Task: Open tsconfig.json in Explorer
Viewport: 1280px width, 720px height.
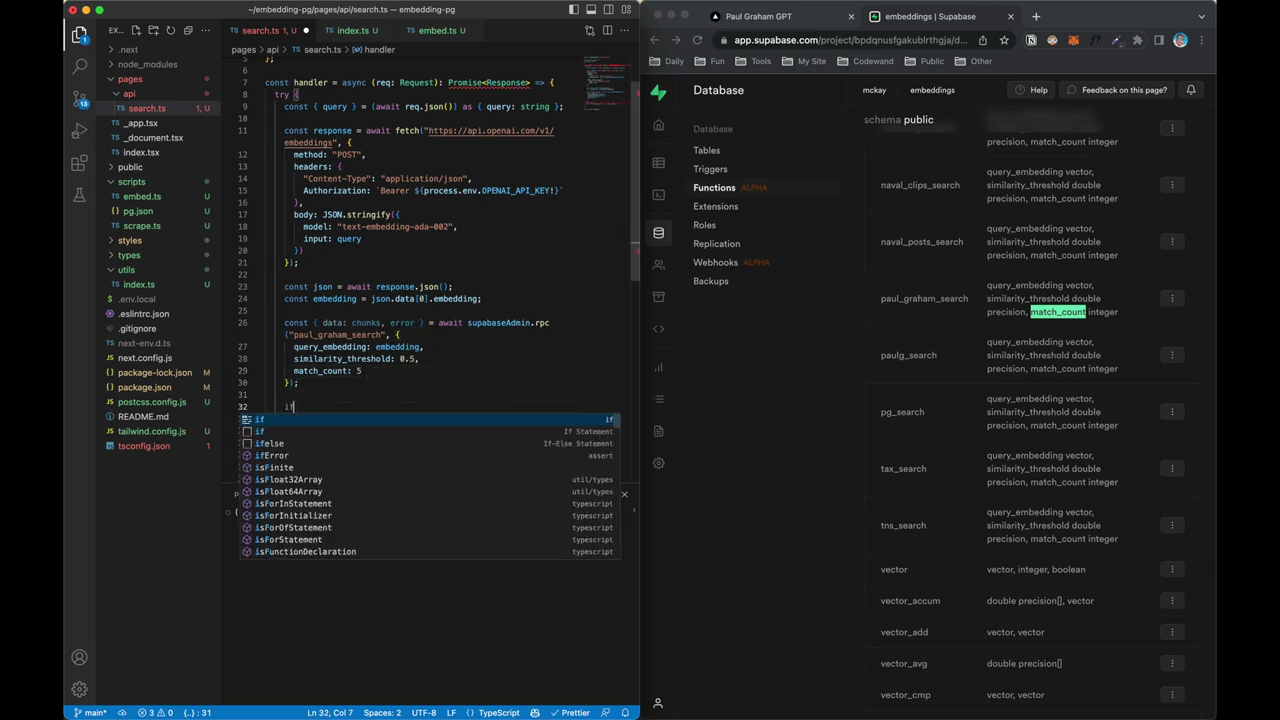Action: coord(144,446)
